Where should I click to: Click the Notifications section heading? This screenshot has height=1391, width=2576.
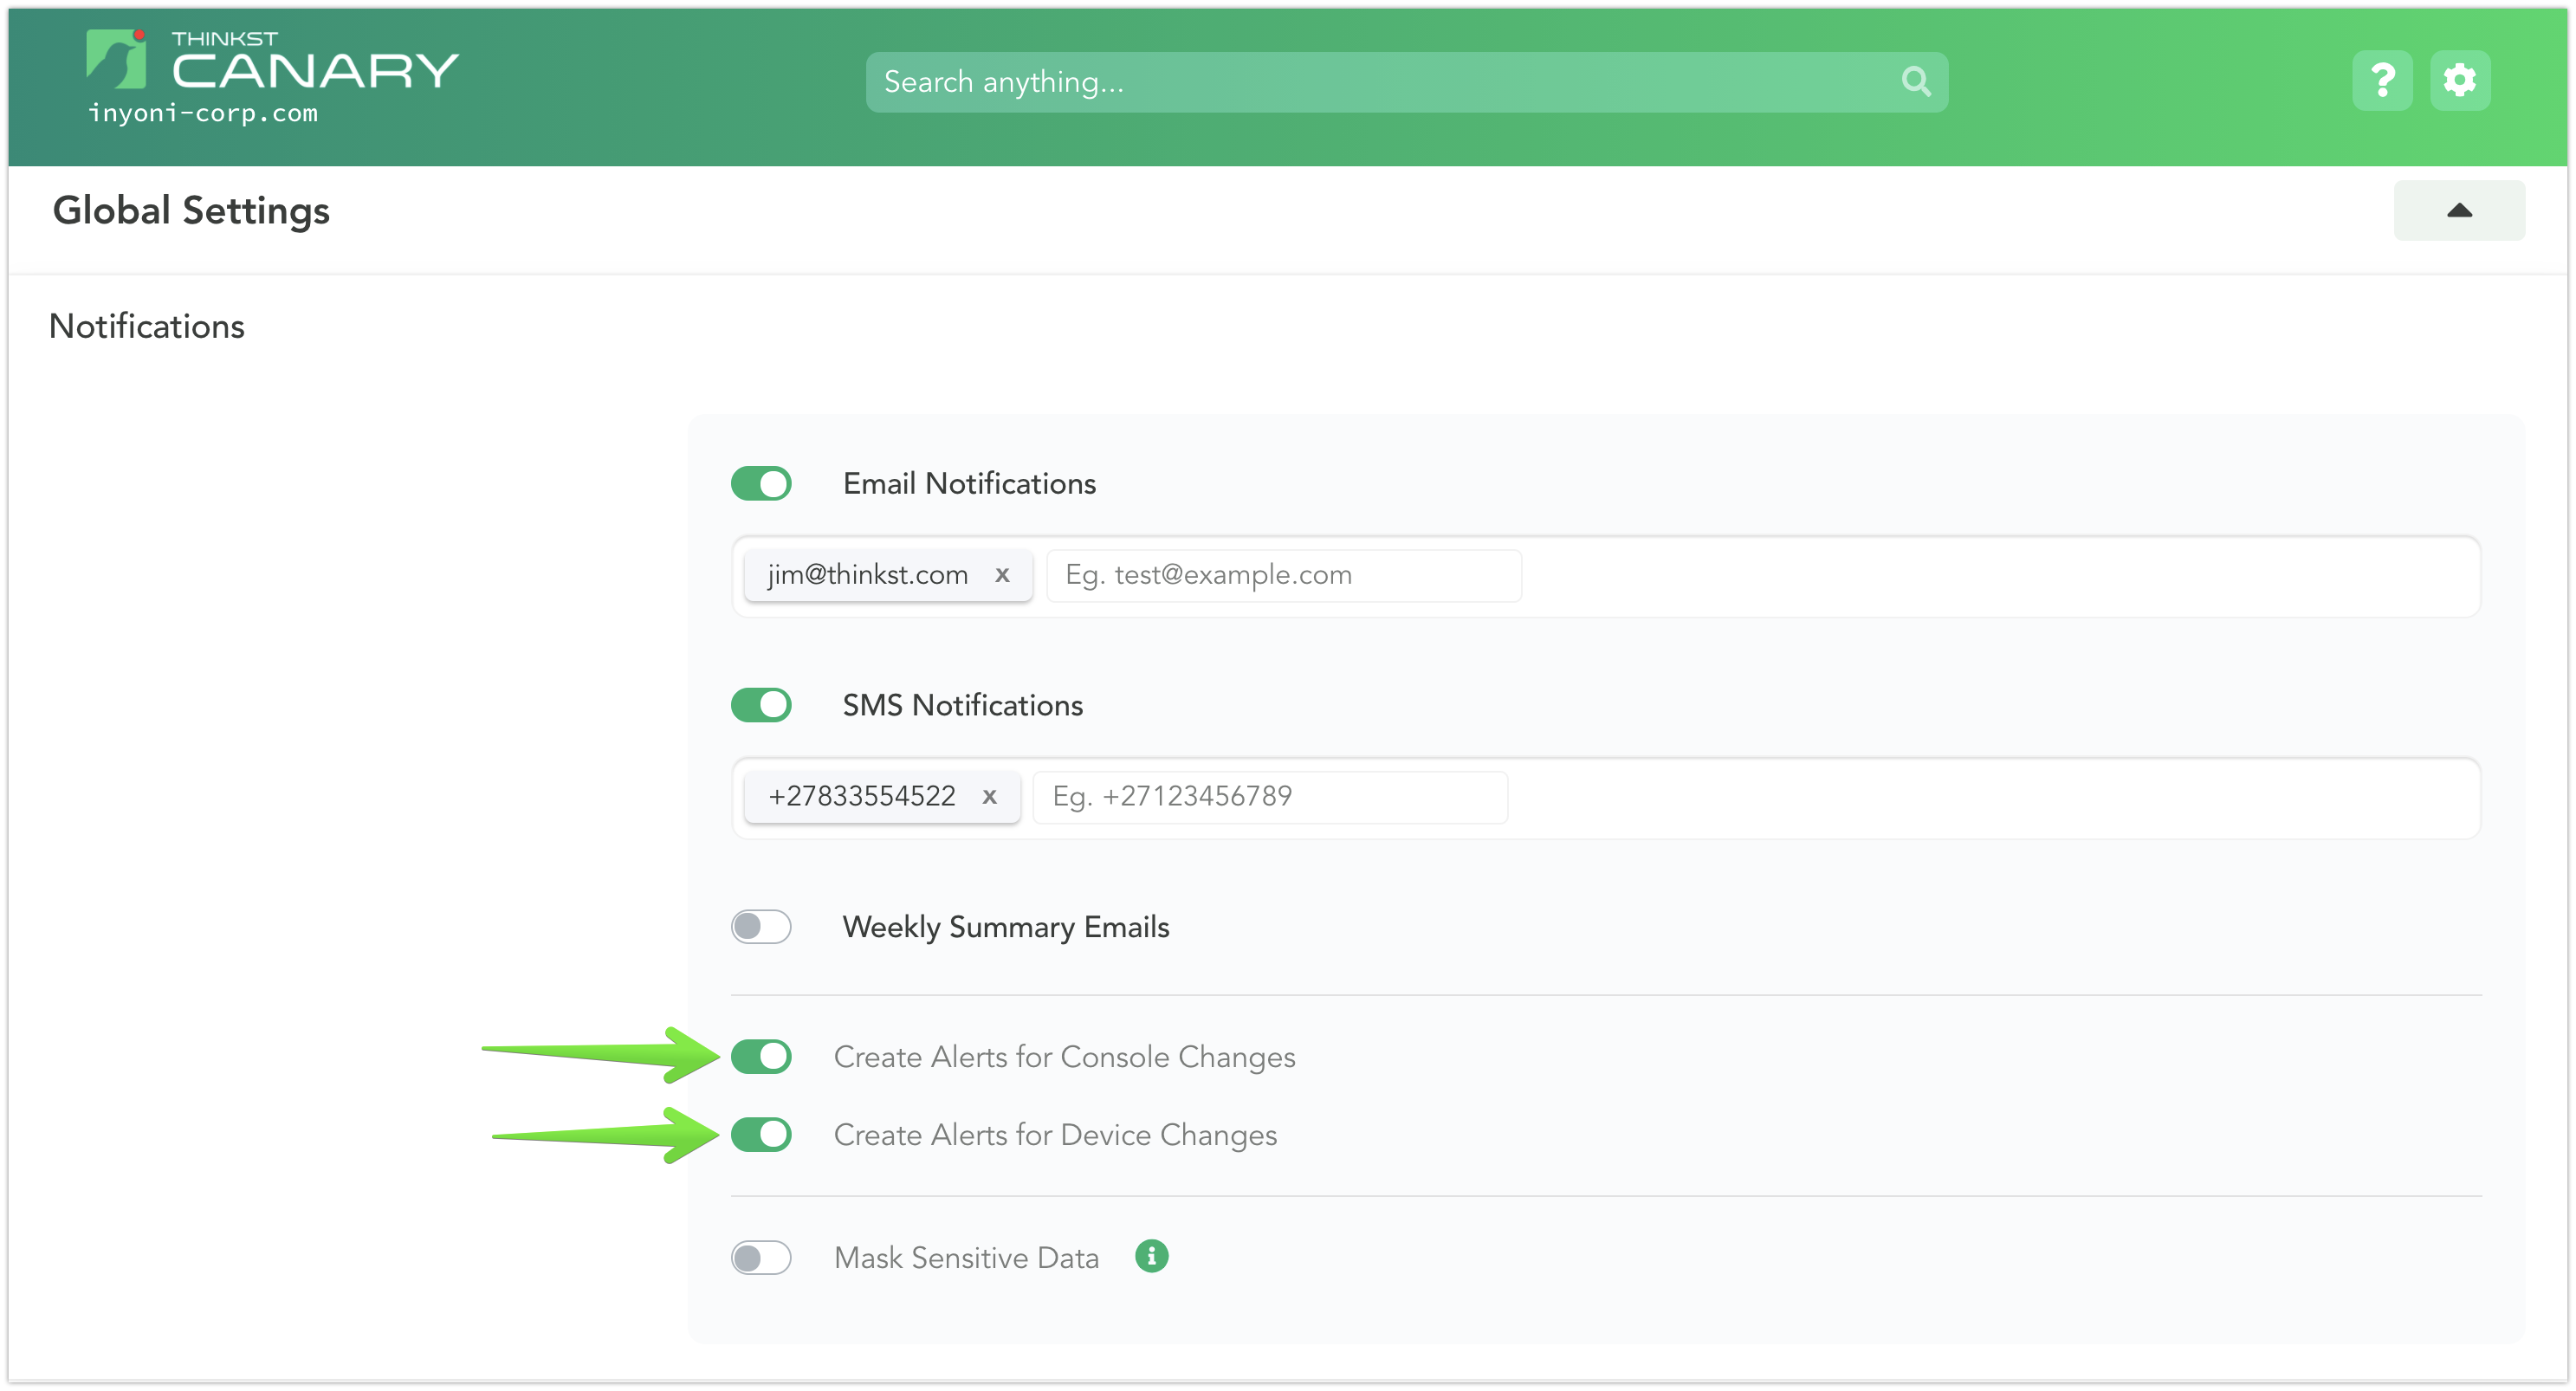[146, 325]
